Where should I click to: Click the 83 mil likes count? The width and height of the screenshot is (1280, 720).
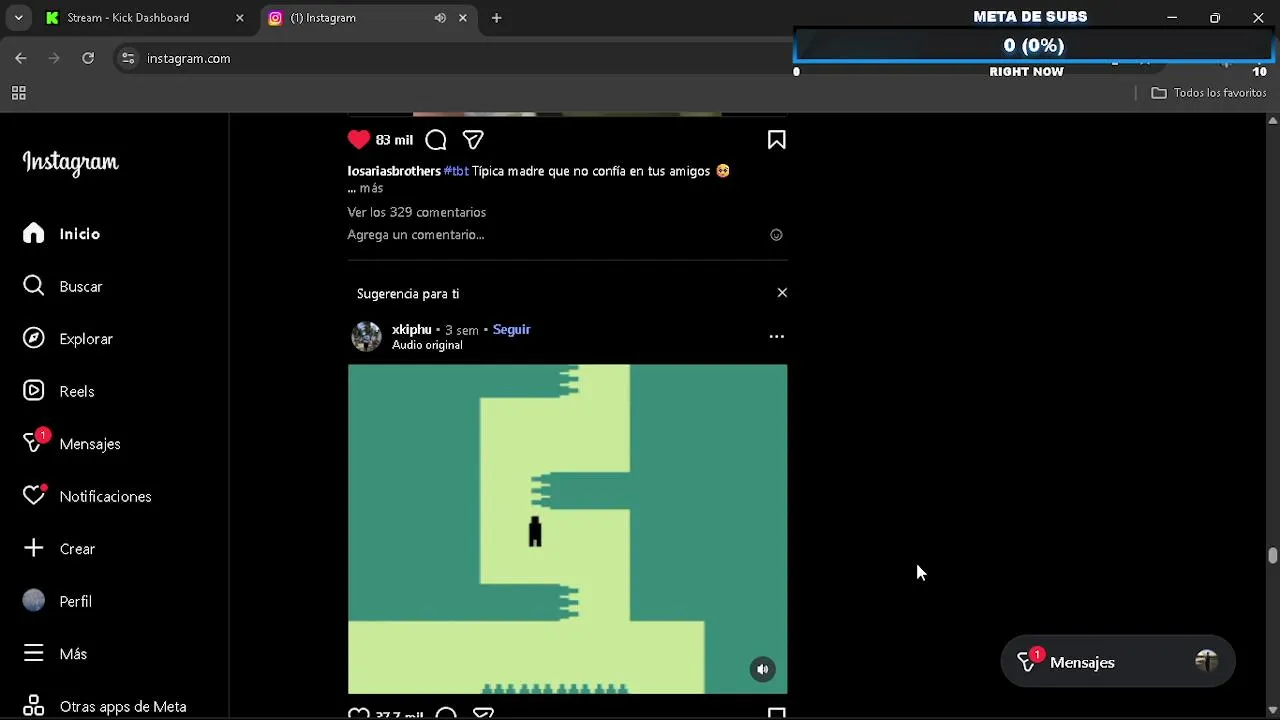coord(394,140)
